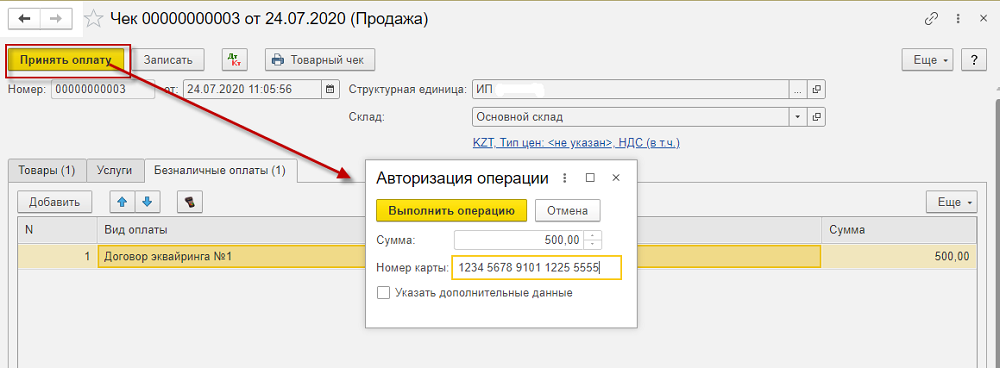Open calendar picker next to the date
Viewport: 1000px width, 368px height.
330,89
